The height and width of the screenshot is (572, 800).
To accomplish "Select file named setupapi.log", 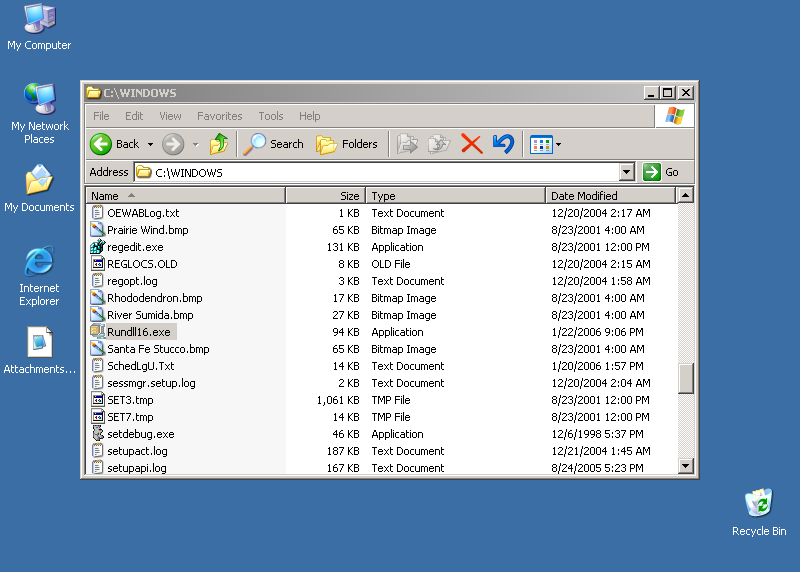I will coord(137,468).
